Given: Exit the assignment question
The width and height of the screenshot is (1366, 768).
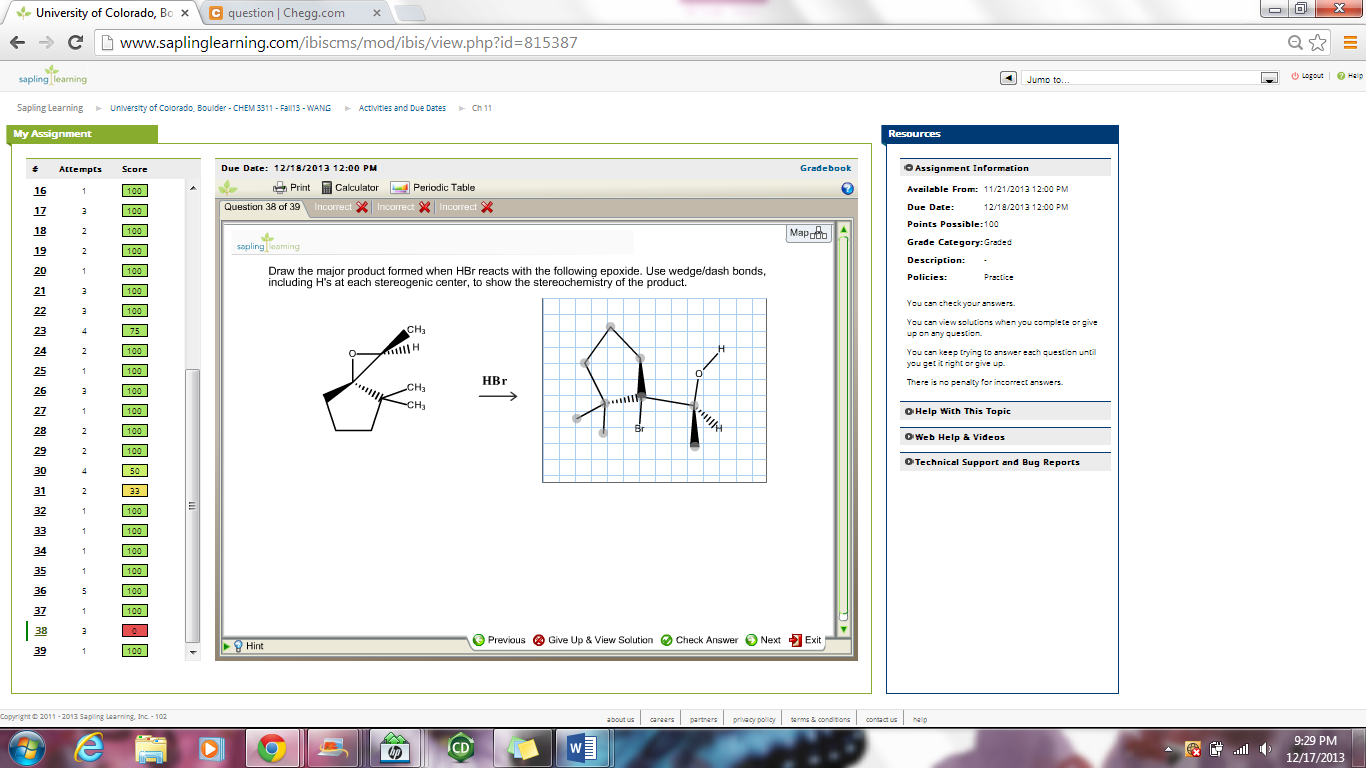Looking at the screenshot, I should [x=805, y=640].
